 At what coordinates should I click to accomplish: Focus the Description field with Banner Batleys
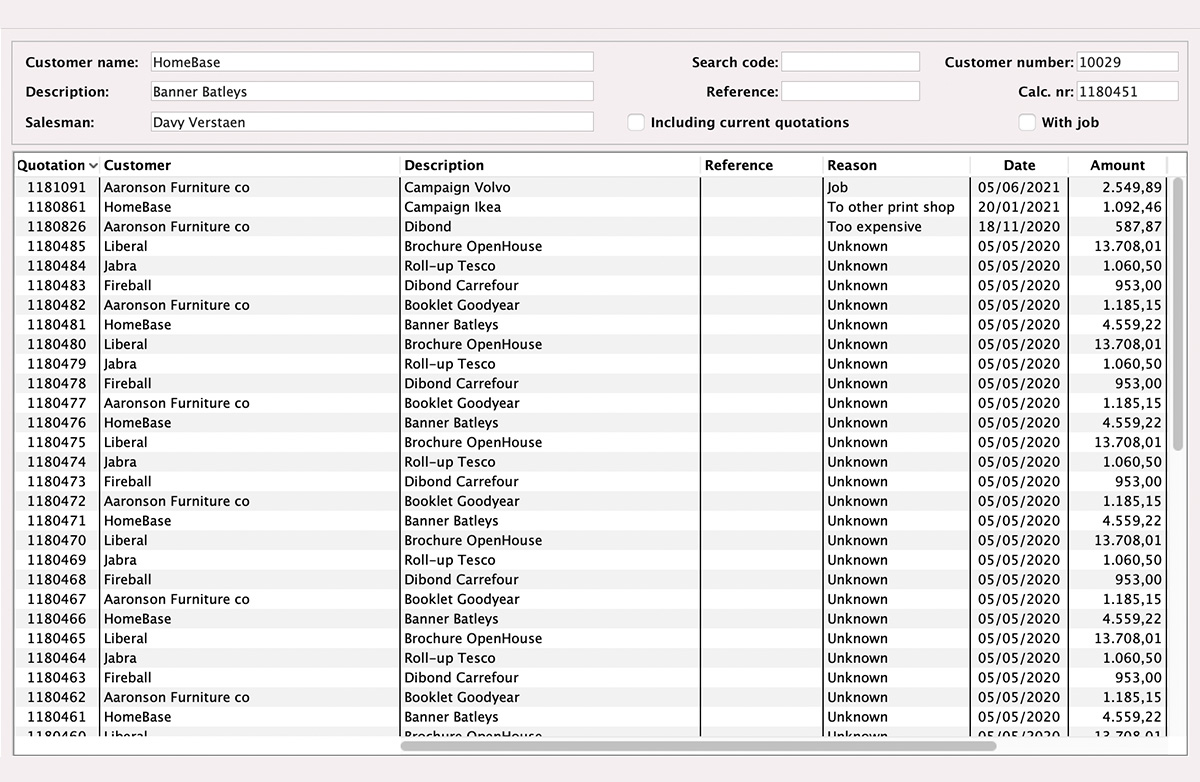371,92
